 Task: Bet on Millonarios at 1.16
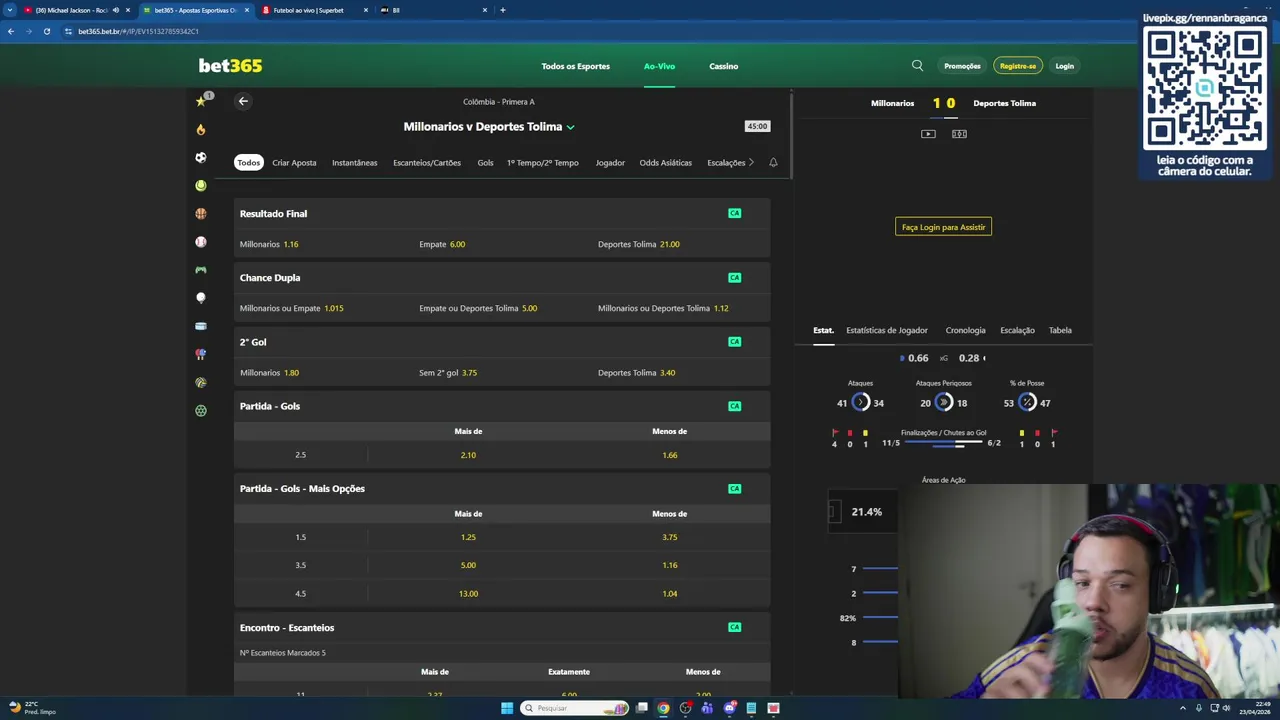point(323,244)
